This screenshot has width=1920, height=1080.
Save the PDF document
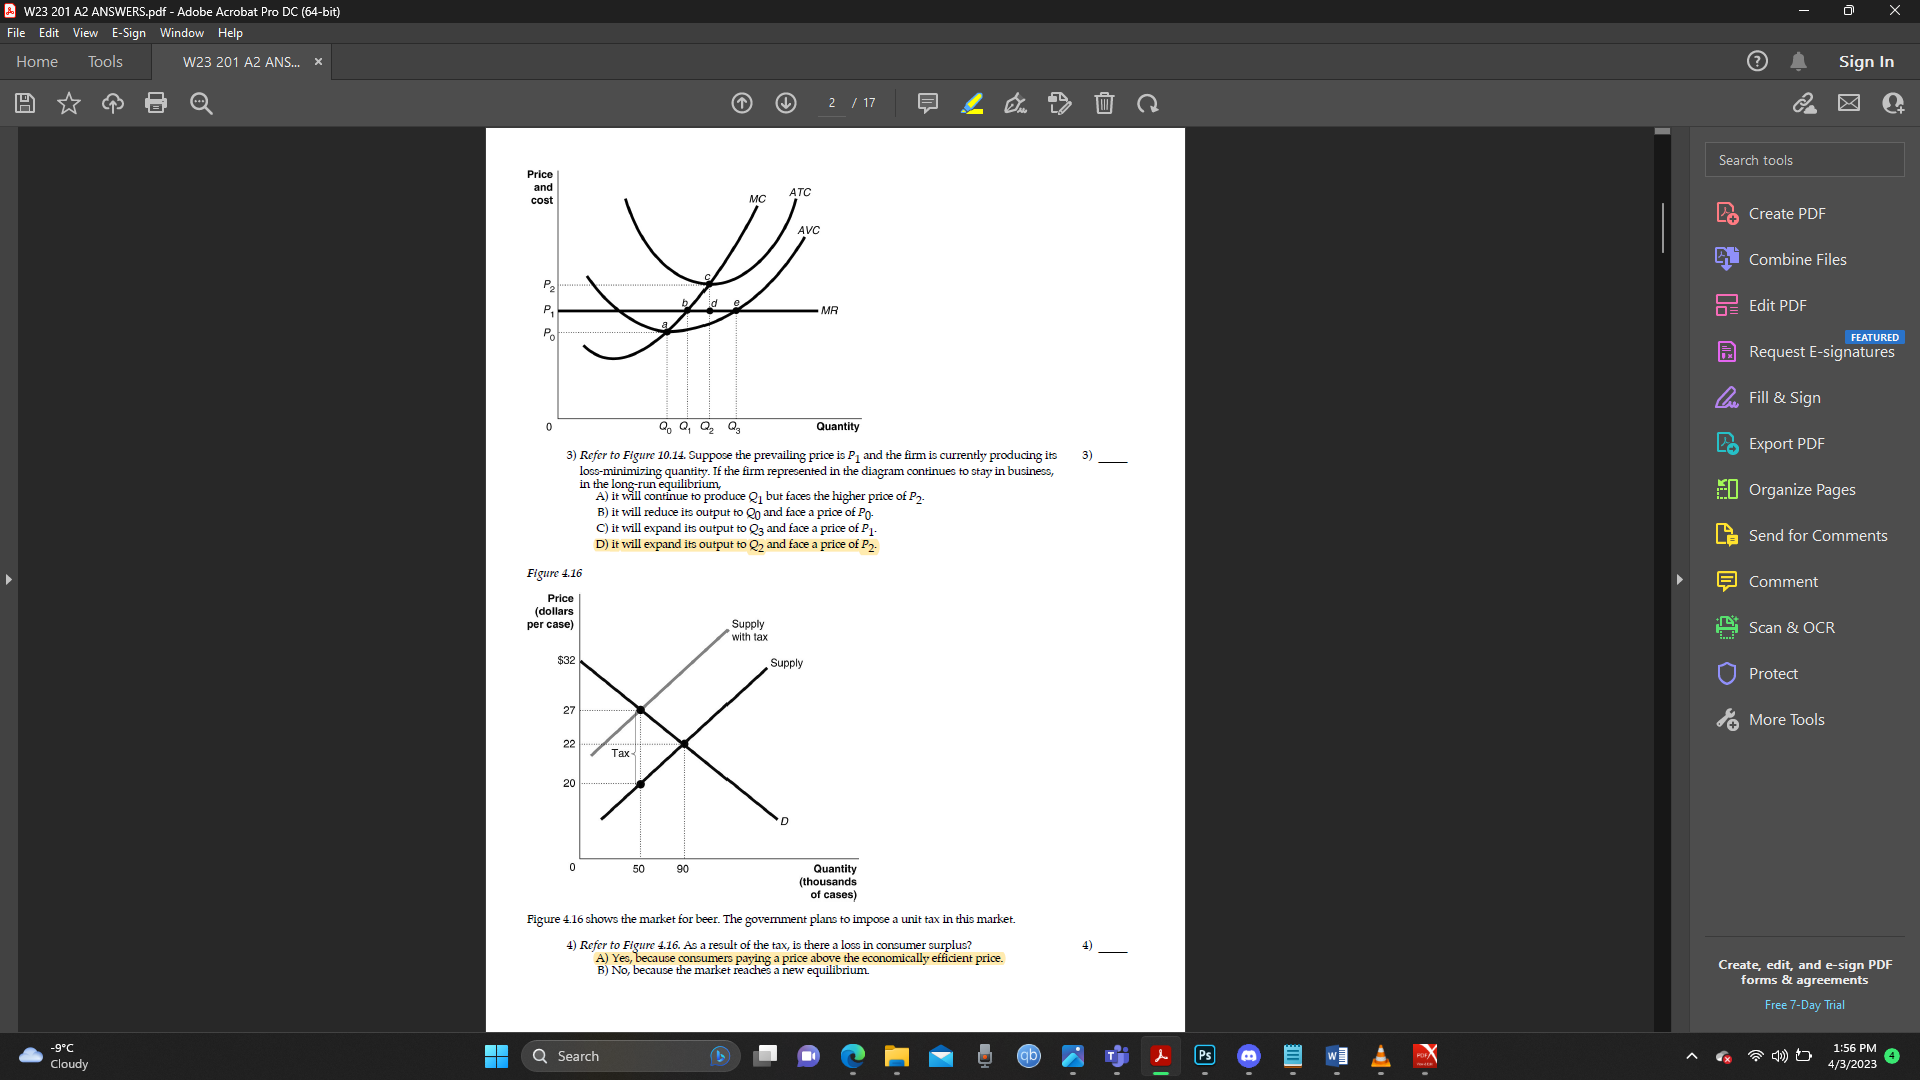(24, 103)
